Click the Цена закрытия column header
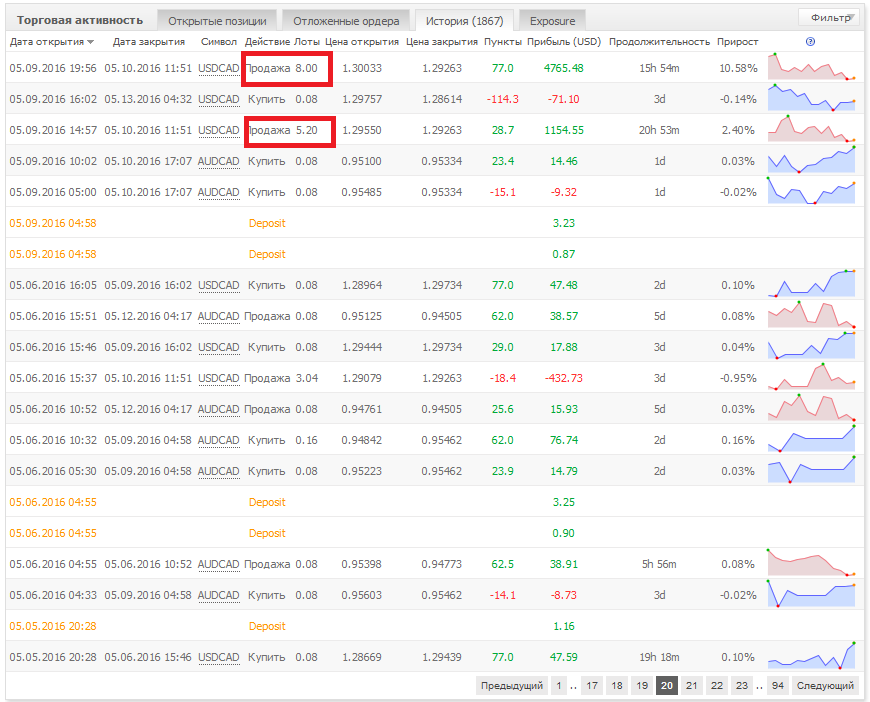Screen dimensions: 870x702 [x=442, y=42]
